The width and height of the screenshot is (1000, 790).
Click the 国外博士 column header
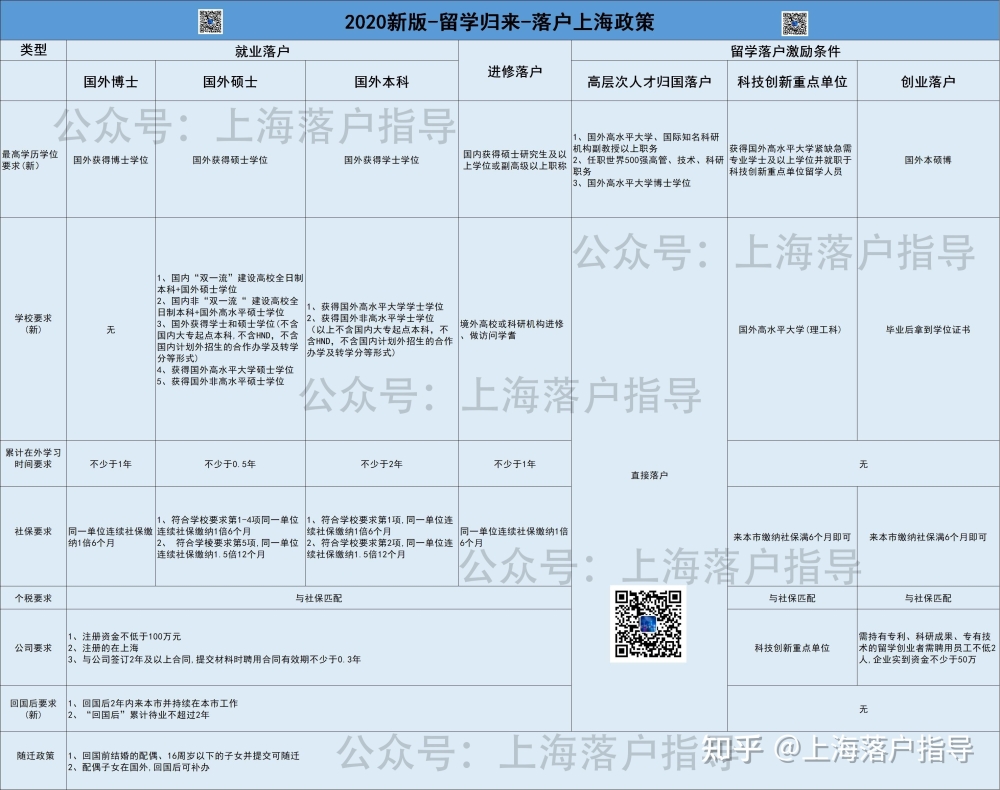pos(111,81)
